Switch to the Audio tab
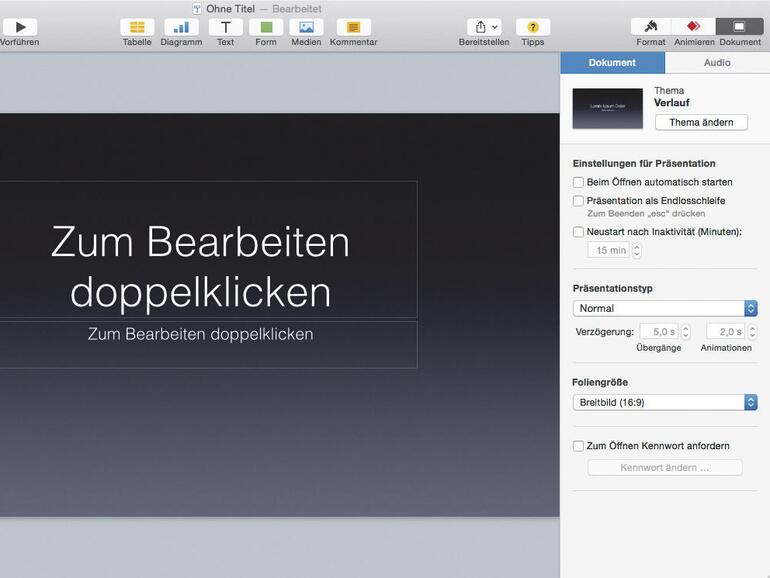 [x=717, y=62]
